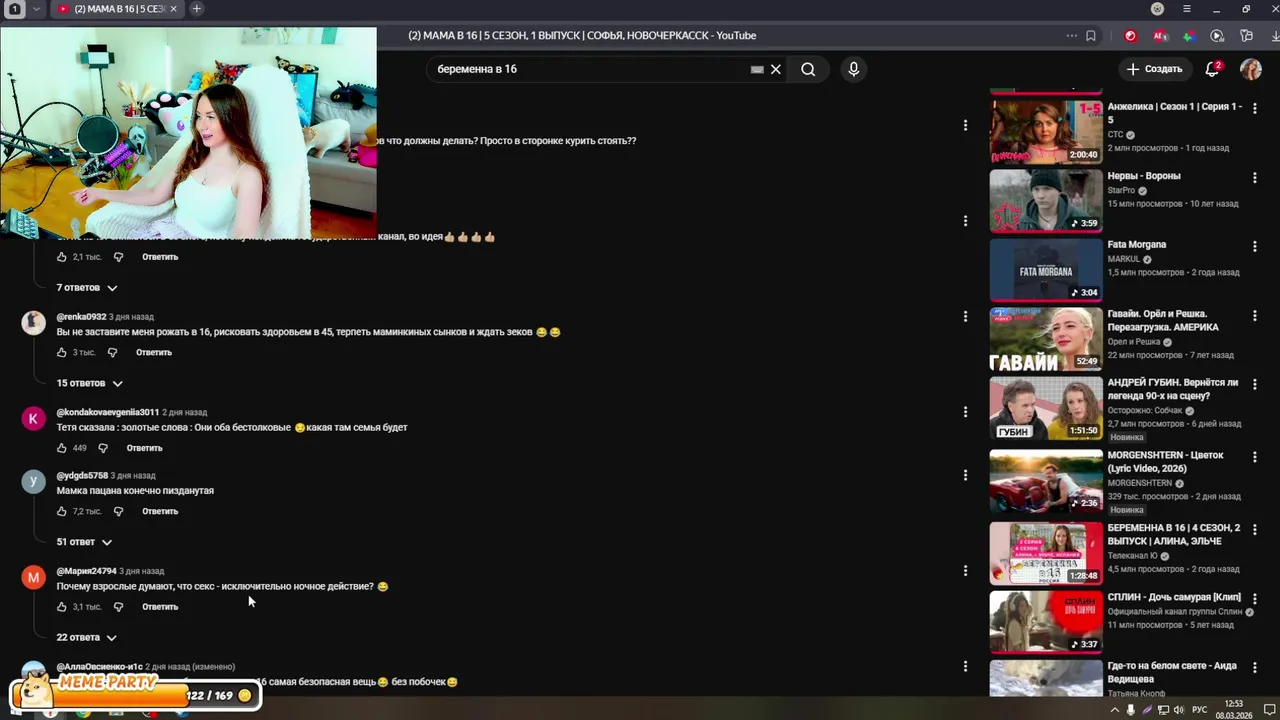Open YouTube notifications bell

pos(1212,69)
